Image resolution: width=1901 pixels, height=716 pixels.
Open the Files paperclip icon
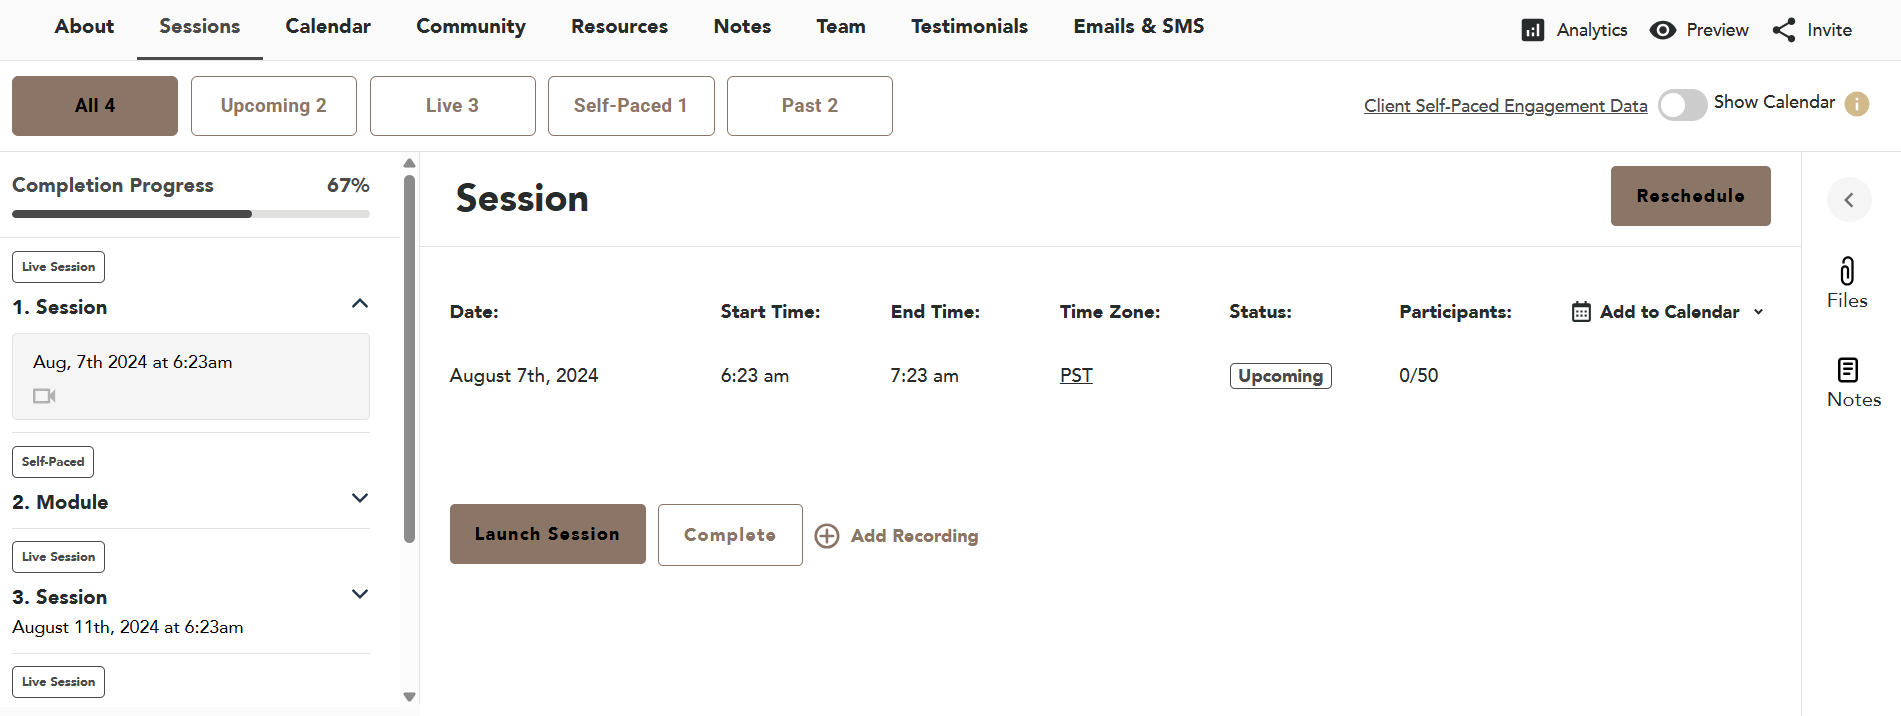tap(1847, 271)
